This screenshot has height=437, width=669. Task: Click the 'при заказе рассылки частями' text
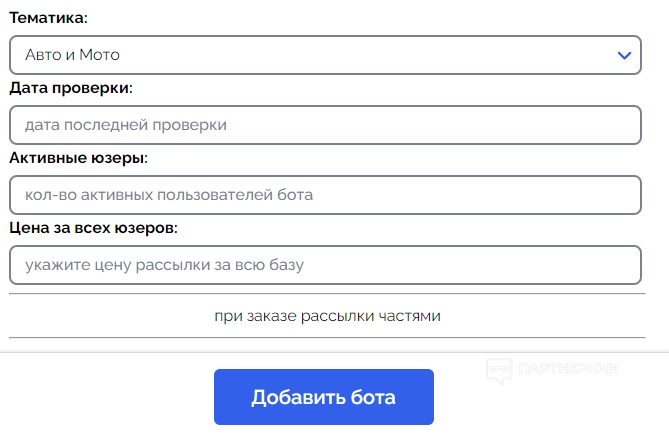tap(327, 316)
